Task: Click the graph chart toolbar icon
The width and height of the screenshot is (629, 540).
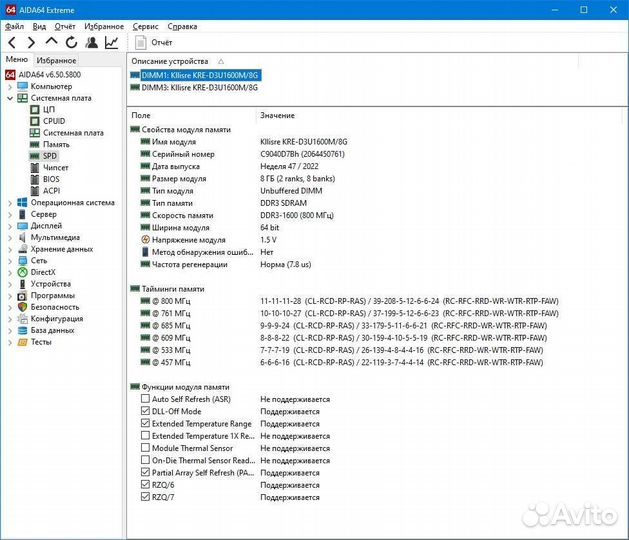Action: click(x=111, y=43)
